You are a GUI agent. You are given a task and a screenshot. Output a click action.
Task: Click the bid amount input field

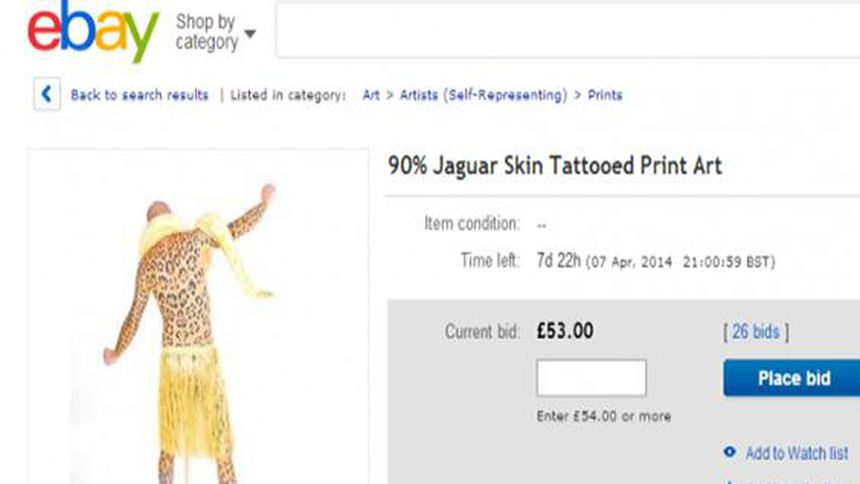(x=591, y=378)
